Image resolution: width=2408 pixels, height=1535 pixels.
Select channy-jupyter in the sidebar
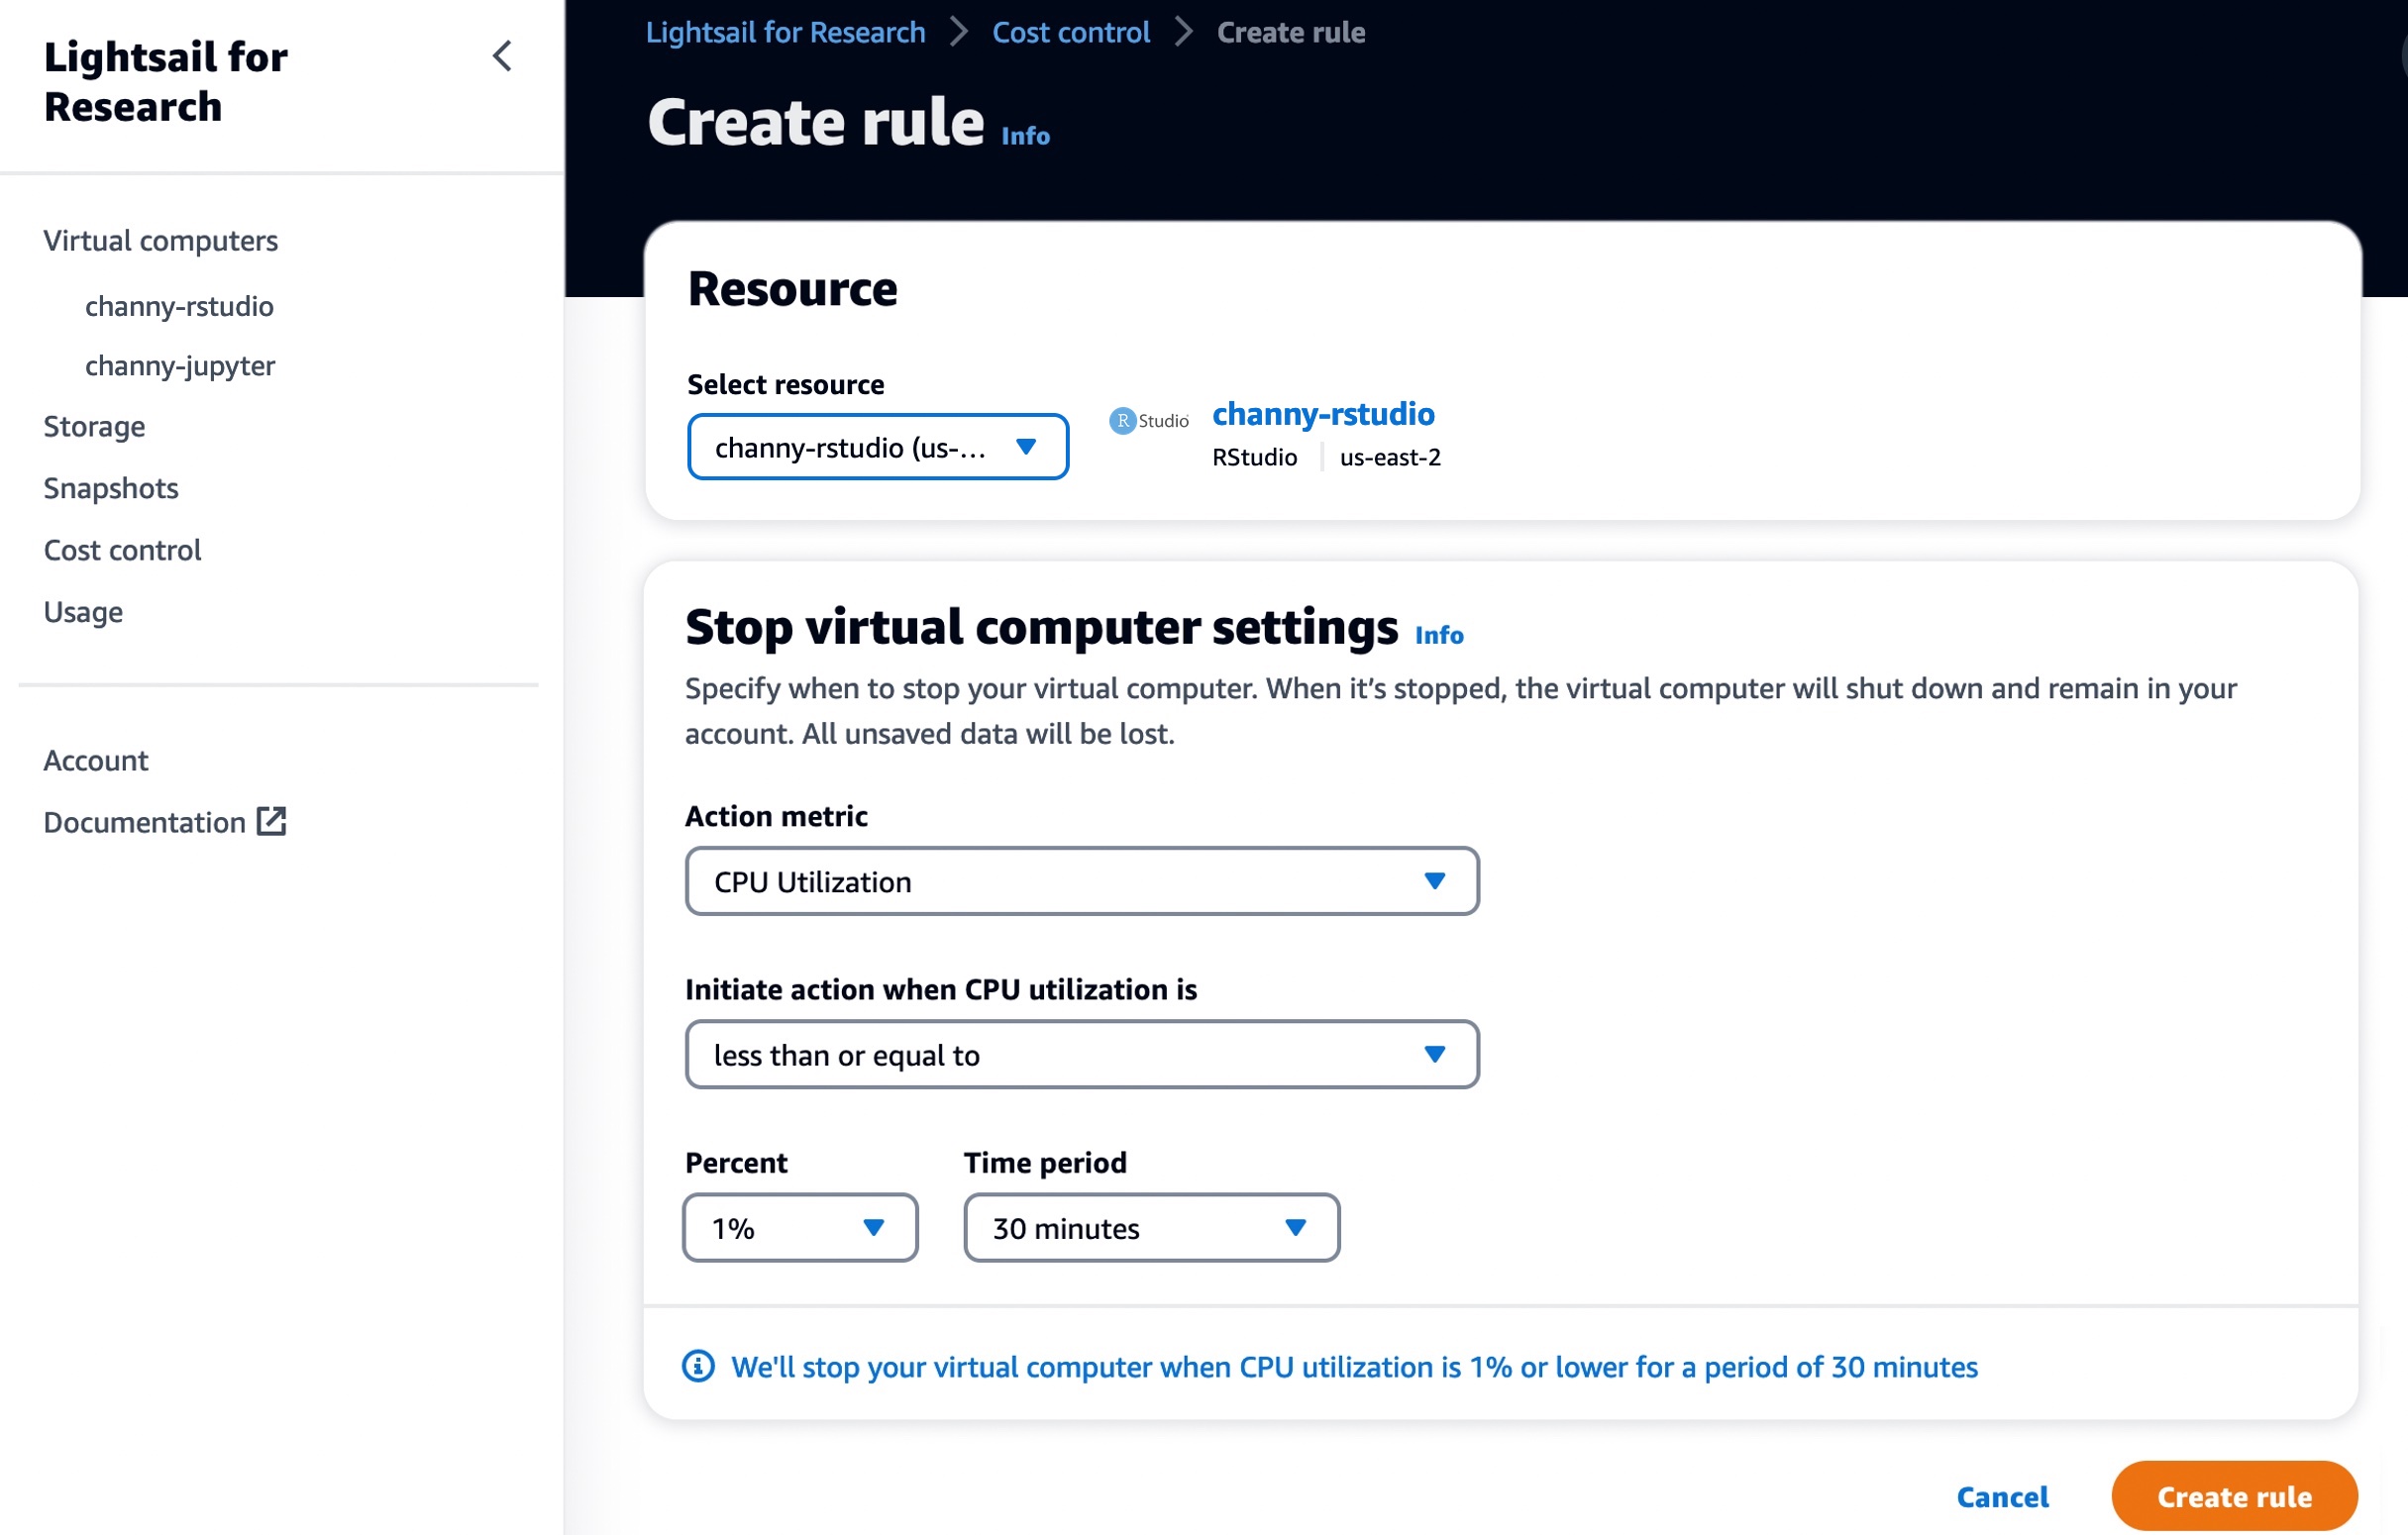pos(180,366)
